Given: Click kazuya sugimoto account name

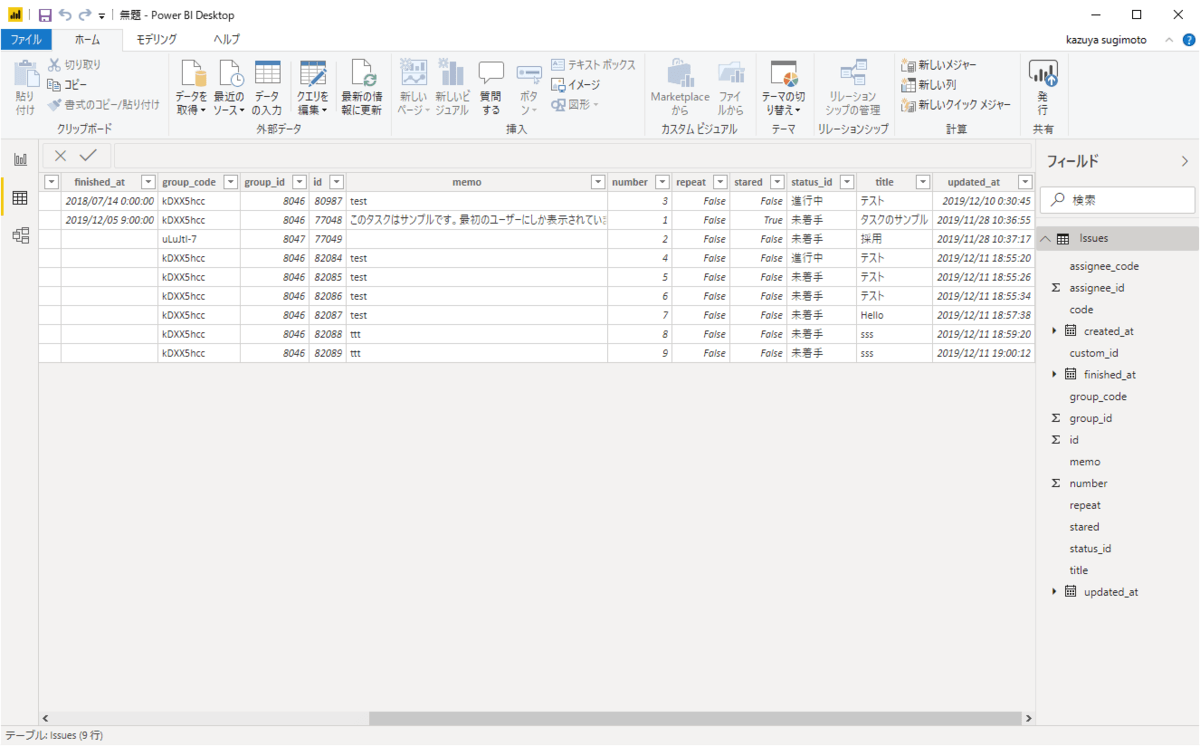Looking at the screenshot, I should point(1107,40).
